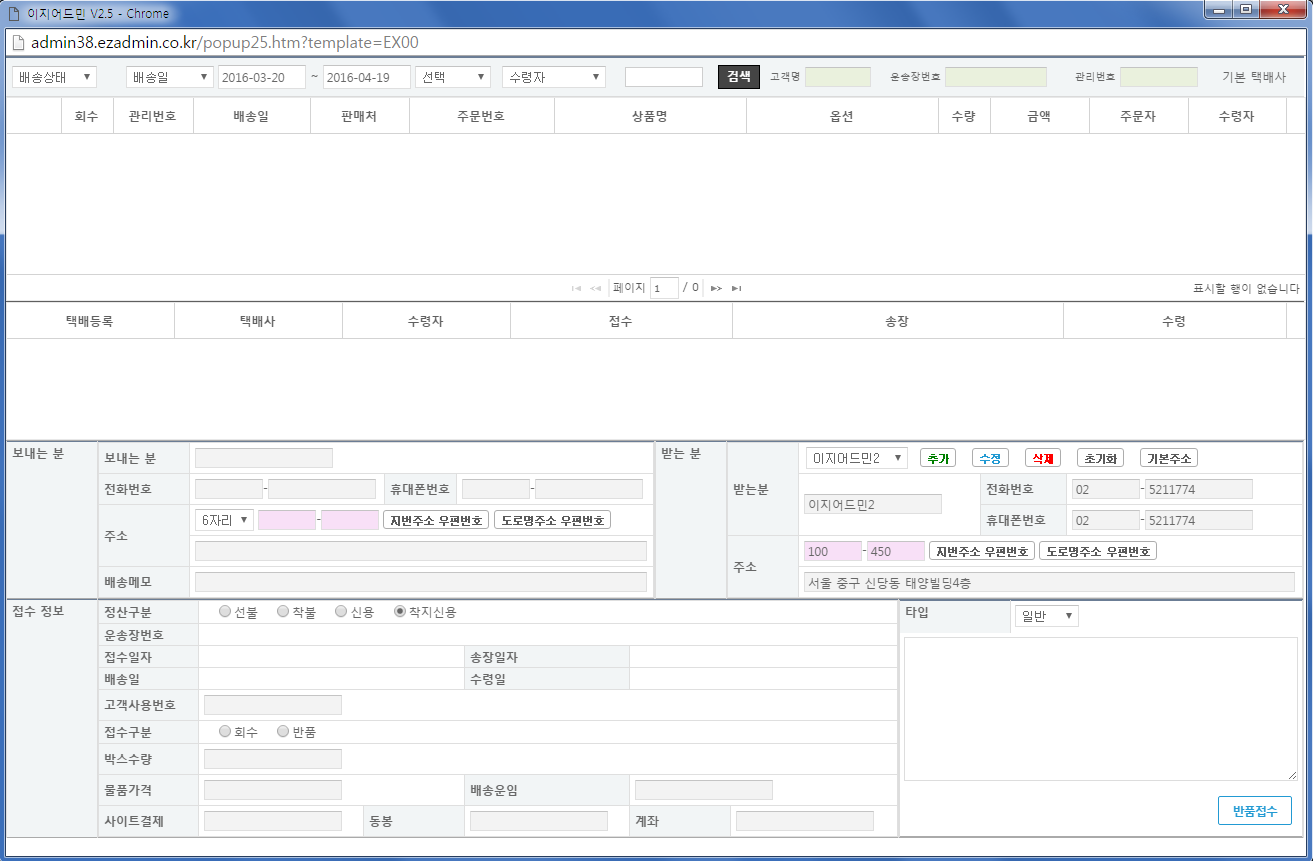Click the green 추가 button
Screen dimensions: 1313x861
pos(938,458)
